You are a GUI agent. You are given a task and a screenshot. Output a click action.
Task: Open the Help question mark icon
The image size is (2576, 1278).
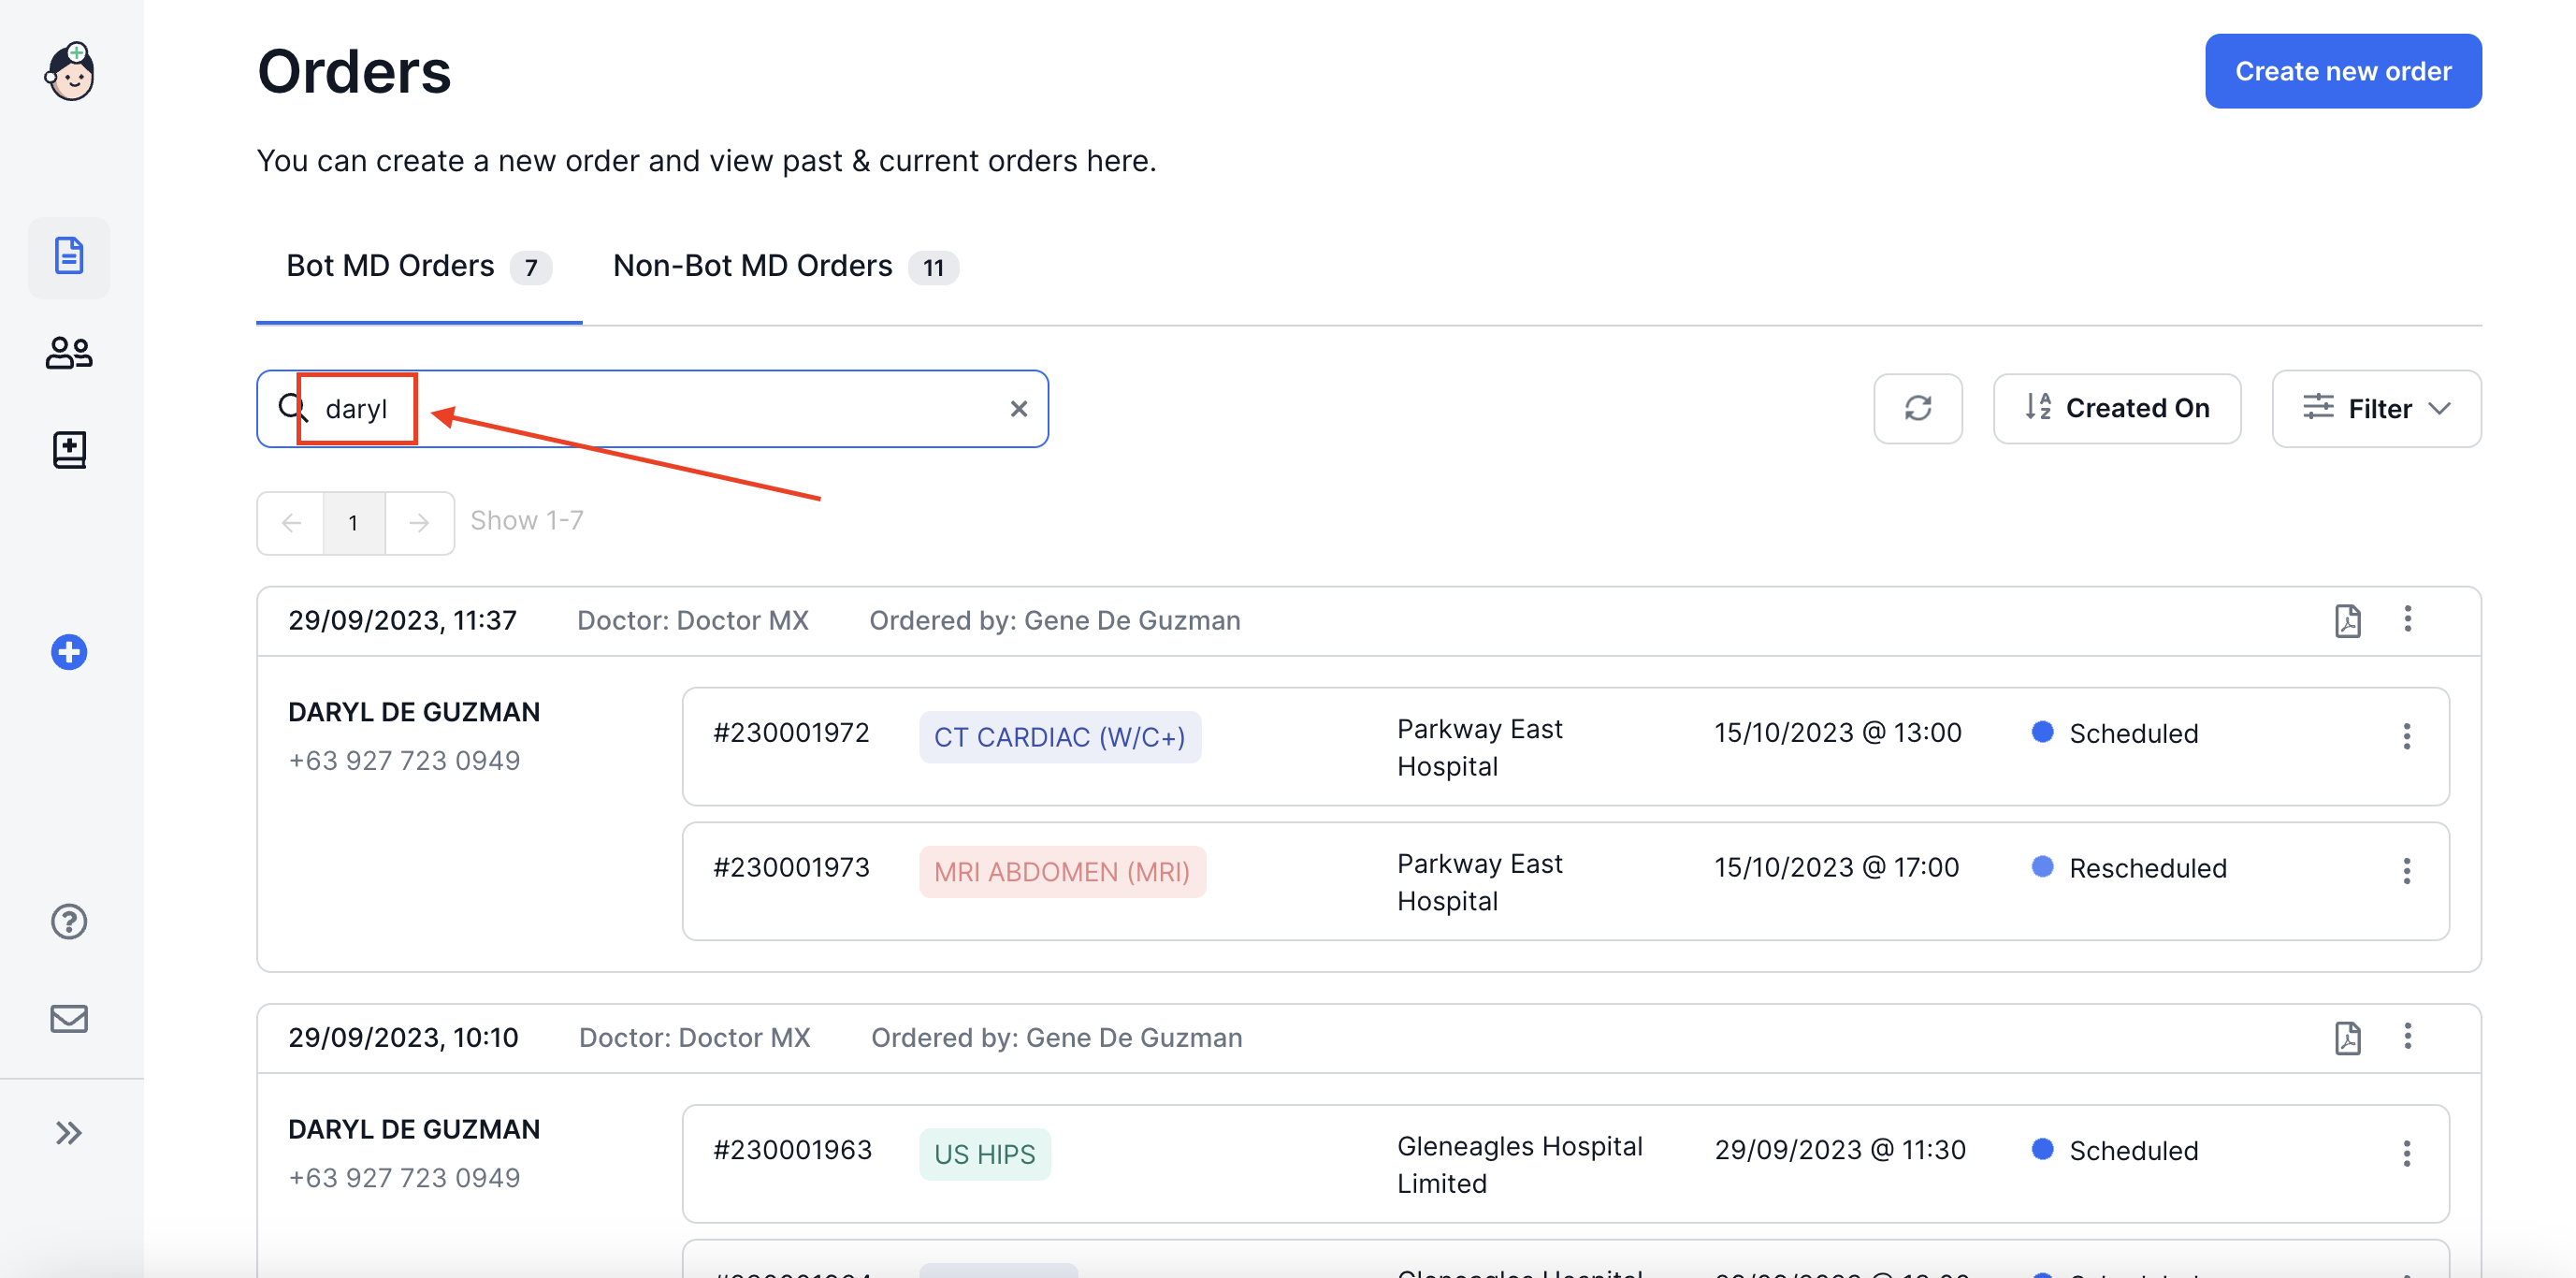69,921
